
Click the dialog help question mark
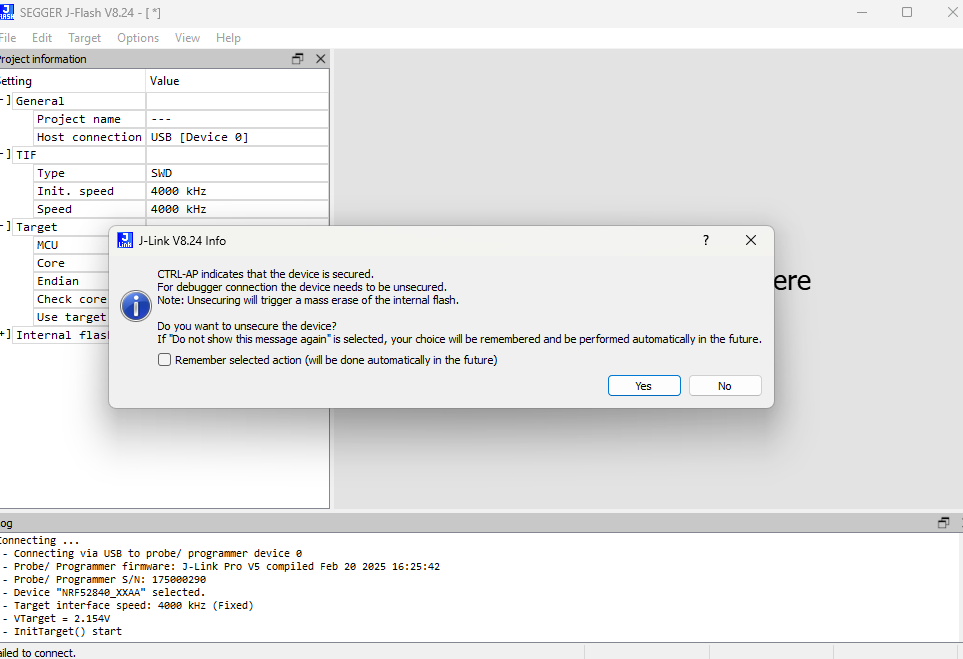pyautogui.click(x=706, y=240)
